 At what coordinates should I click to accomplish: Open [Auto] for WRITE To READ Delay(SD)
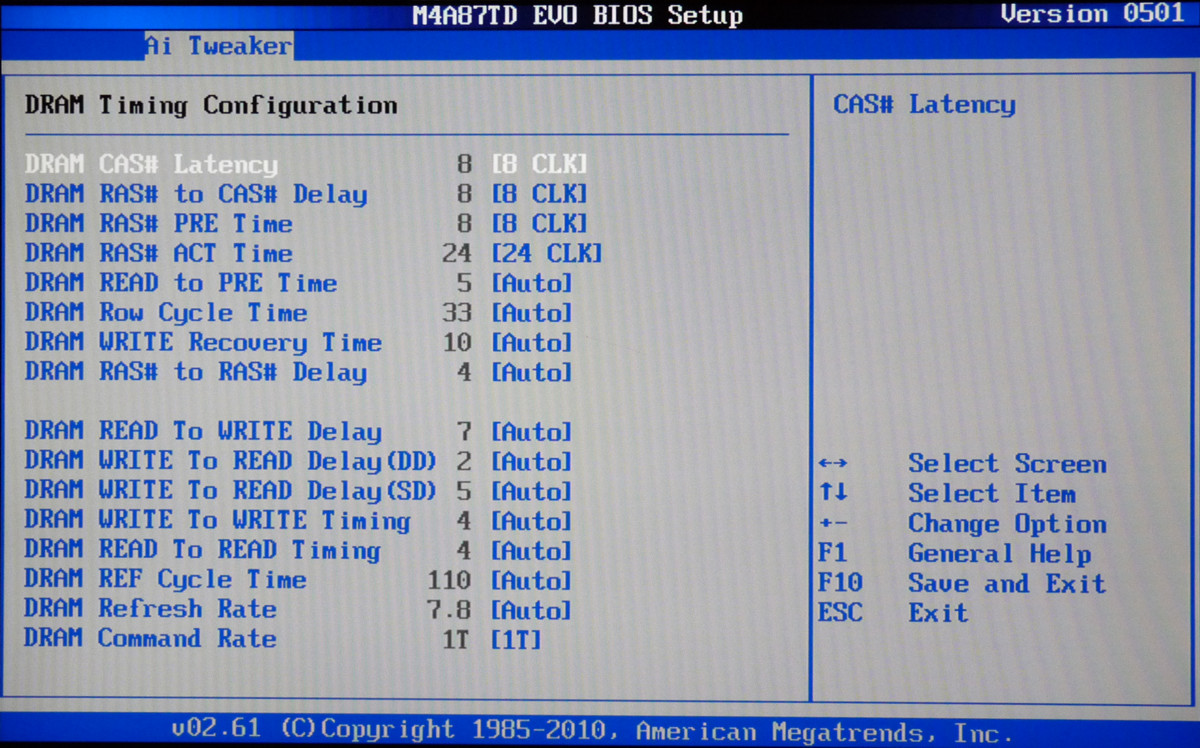pos(532,491)
